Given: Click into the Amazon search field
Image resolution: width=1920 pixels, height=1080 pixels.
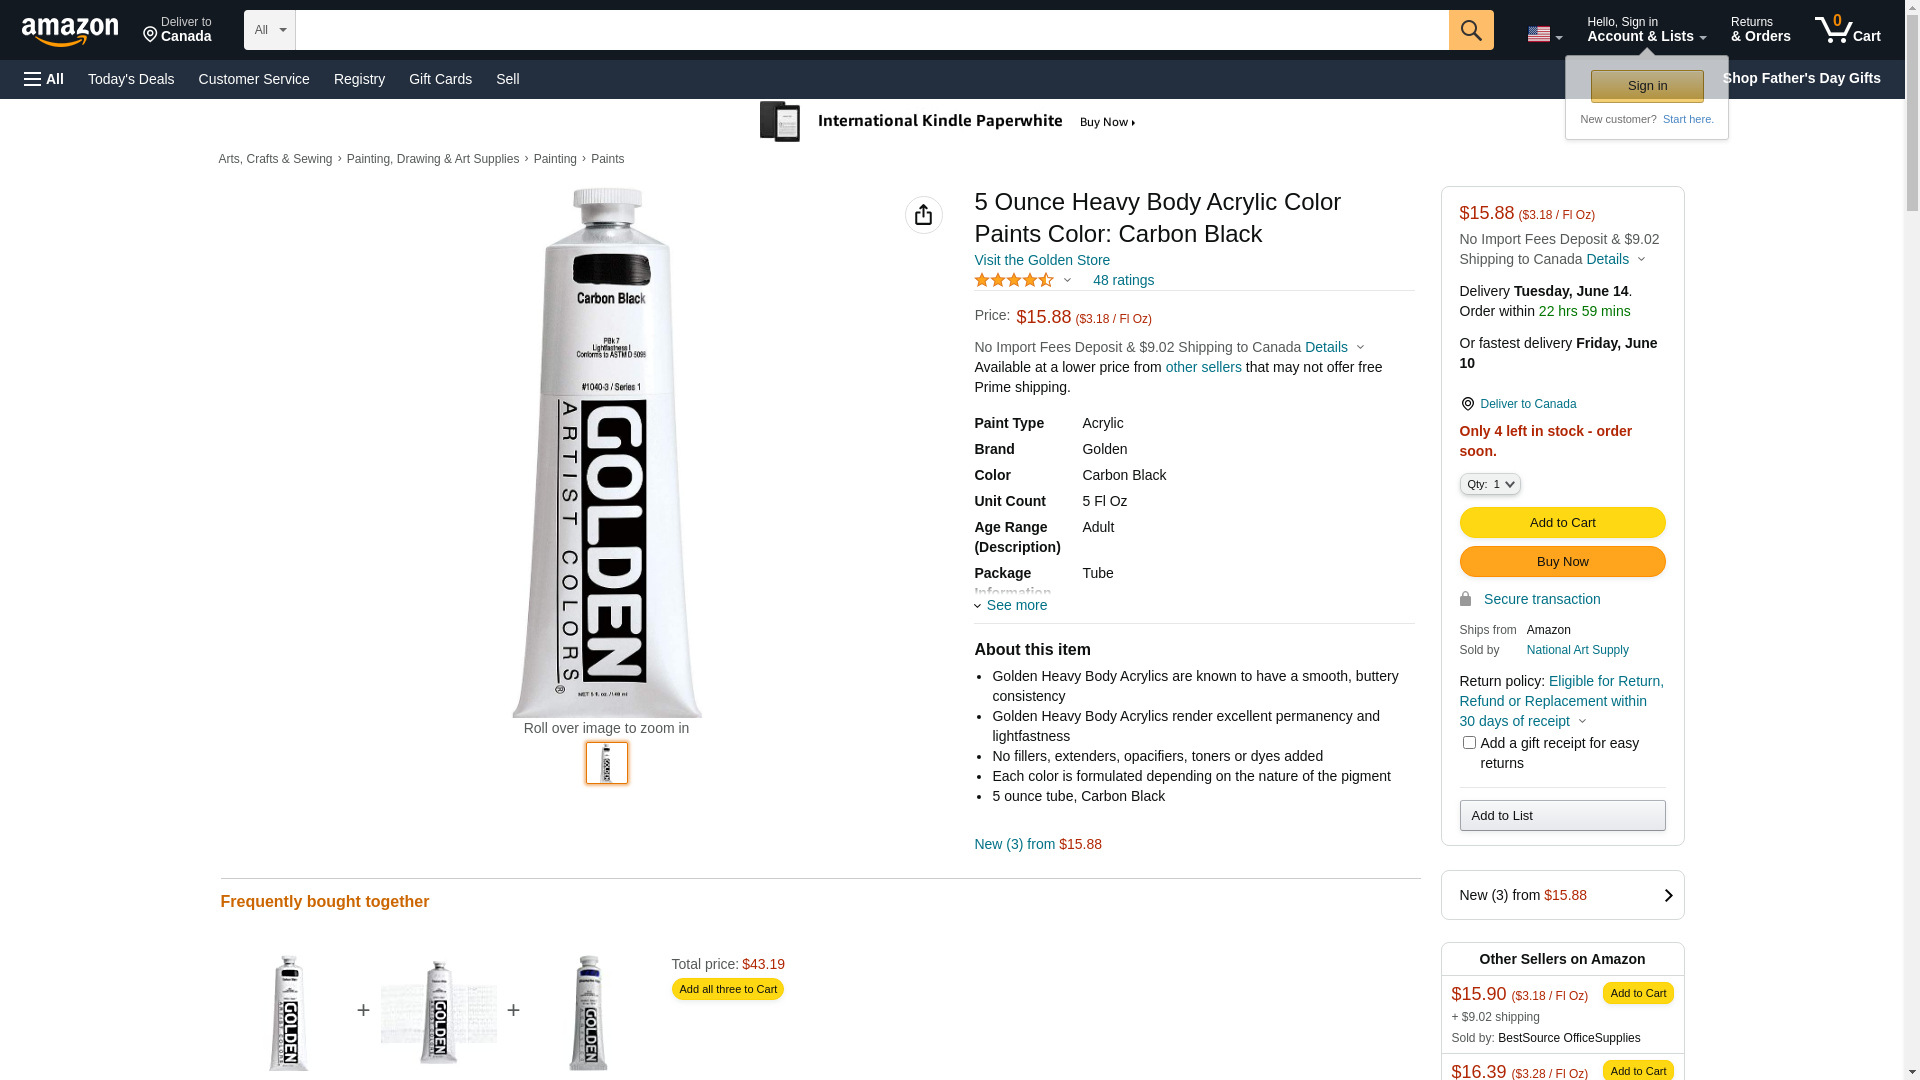Looking at the screenshot, I should click(x=871, y=30).
